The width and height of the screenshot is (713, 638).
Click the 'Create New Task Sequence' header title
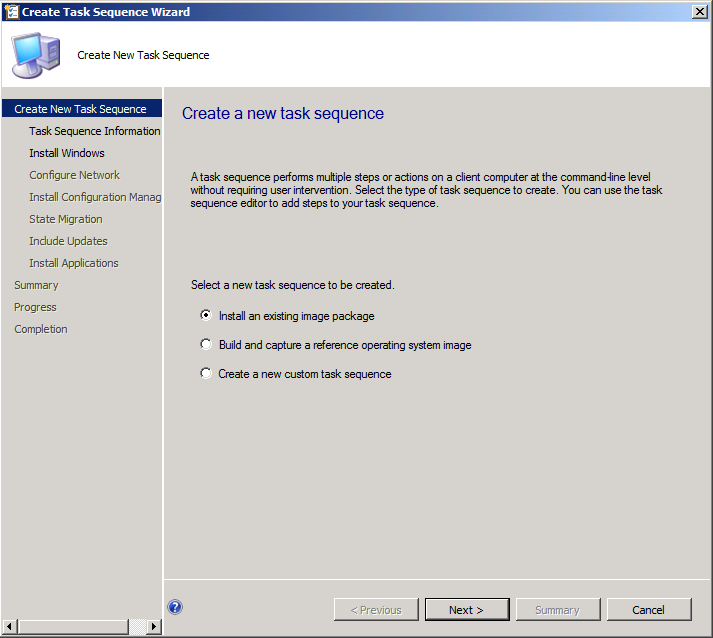pos(143,55)
